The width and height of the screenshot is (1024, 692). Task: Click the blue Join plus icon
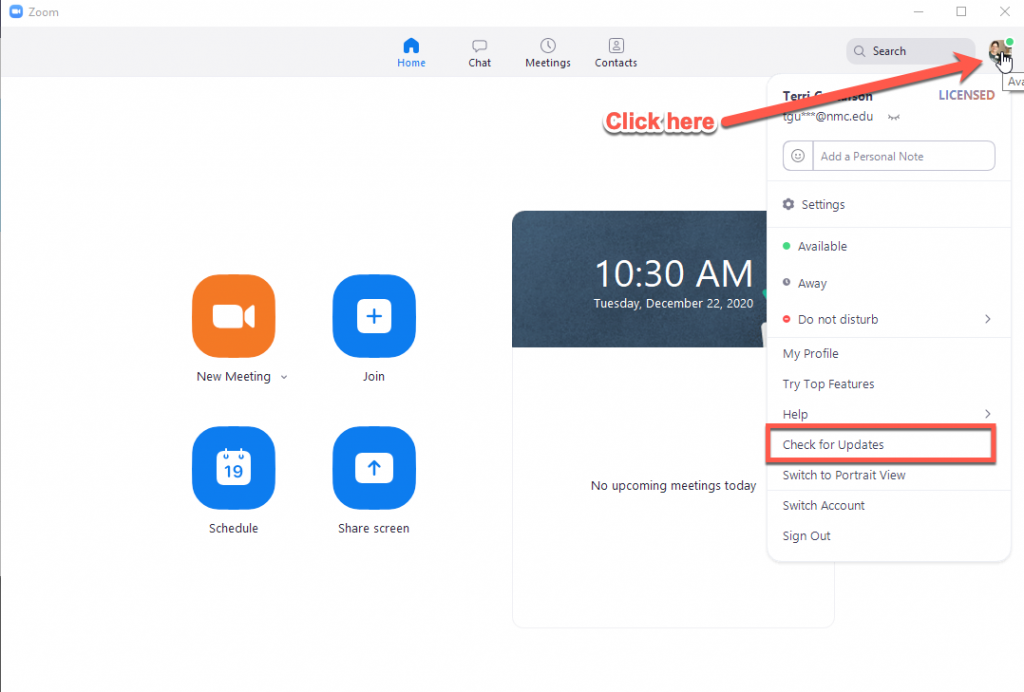pos(374,316)
